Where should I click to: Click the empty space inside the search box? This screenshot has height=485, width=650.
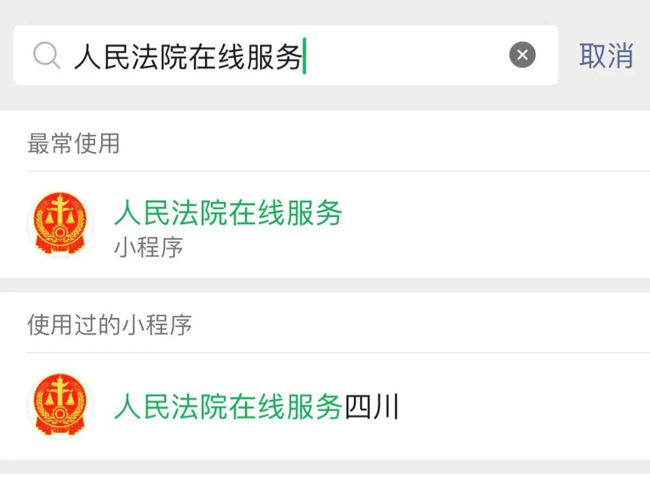tap(406, 55)
